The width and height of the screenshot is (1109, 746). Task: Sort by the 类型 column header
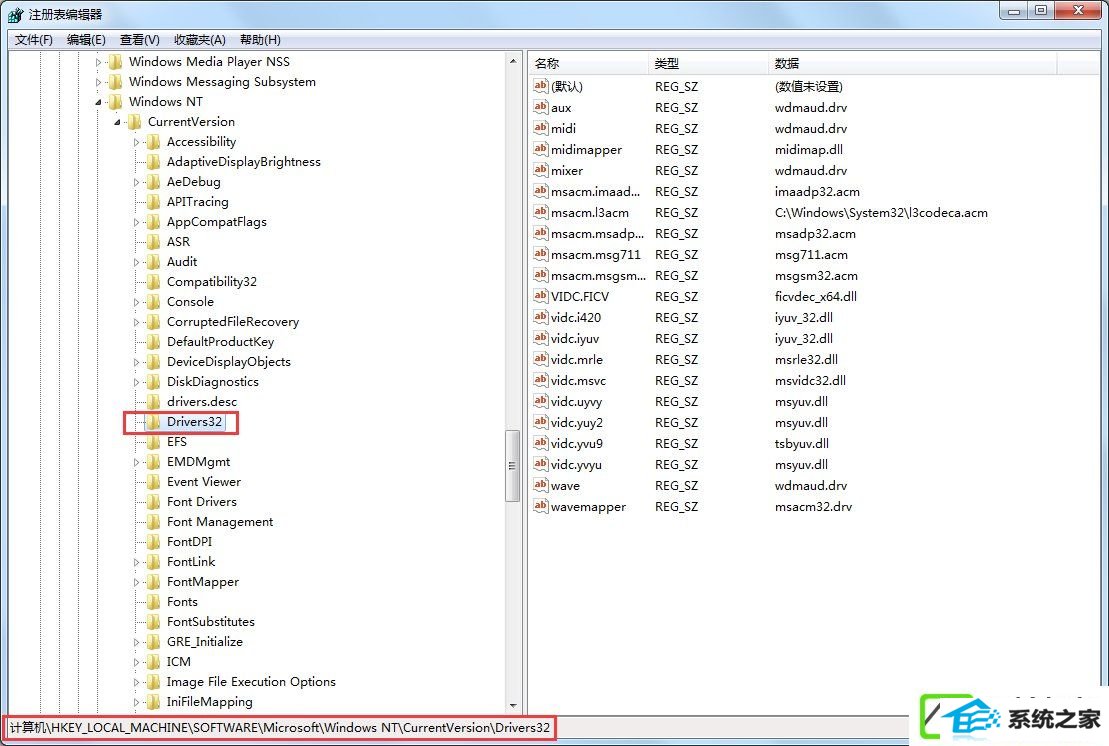707,64
